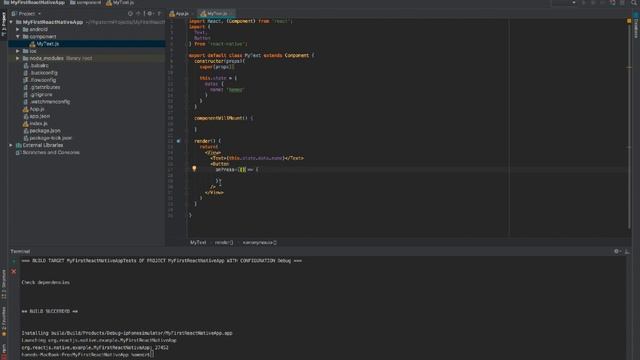Click the search everywhere magnifier icon
The image size is (640, 360).
click(635, 3)
